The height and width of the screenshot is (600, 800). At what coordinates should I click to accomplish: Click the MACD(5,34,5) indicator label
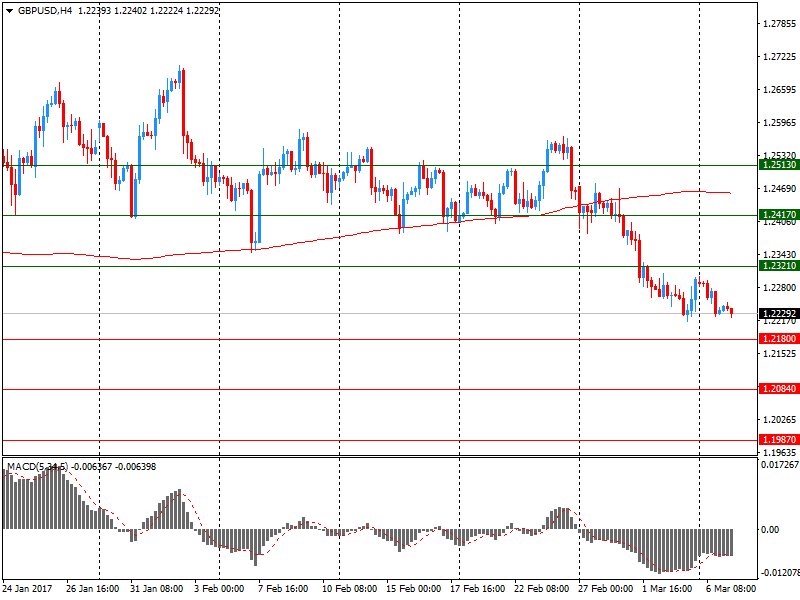(37, 466)
